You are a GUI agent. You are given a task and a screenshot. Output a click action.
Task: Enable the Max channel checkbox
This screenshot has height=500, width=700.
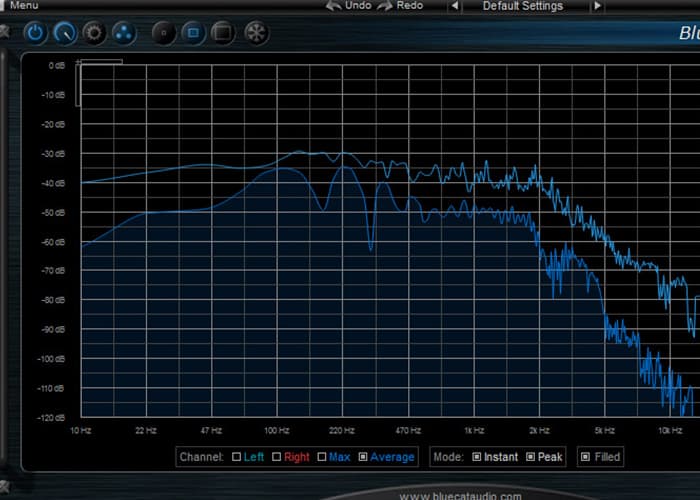tap(322, 457)
